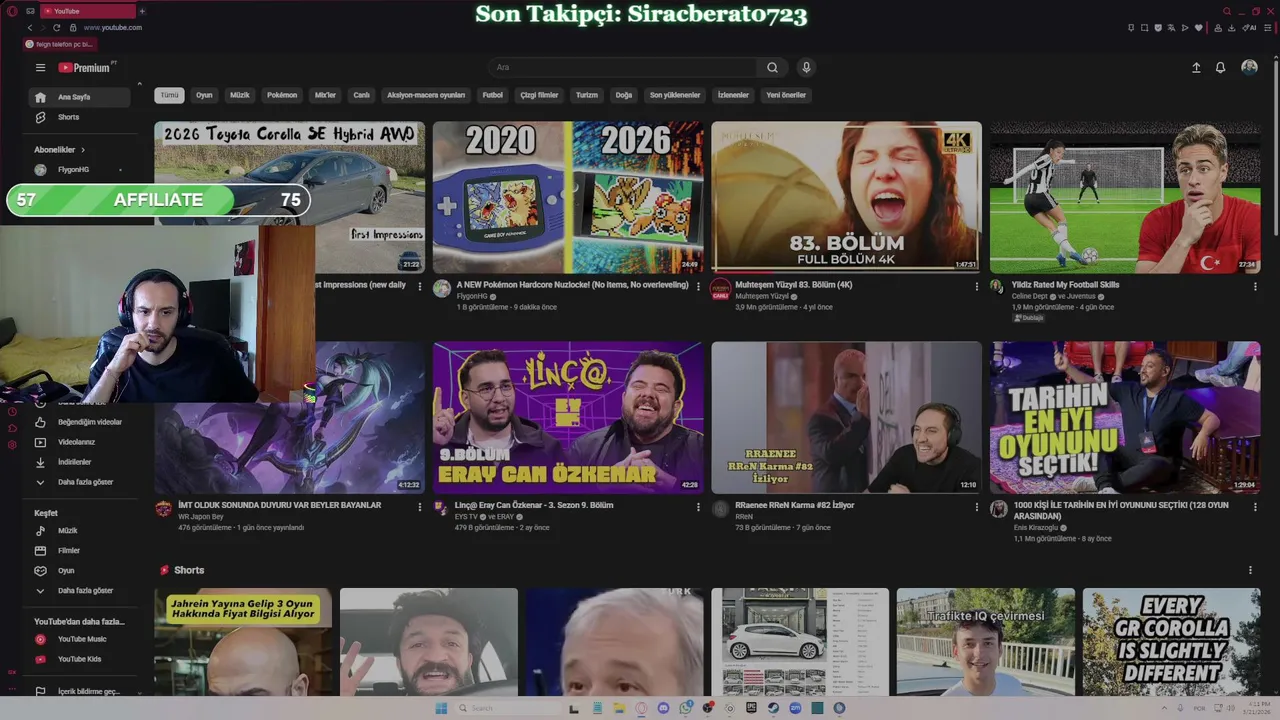Viewport: 1280px width, 720px height.
Task: Select the Oyun filter chip
Action: [x=204, y=95]
